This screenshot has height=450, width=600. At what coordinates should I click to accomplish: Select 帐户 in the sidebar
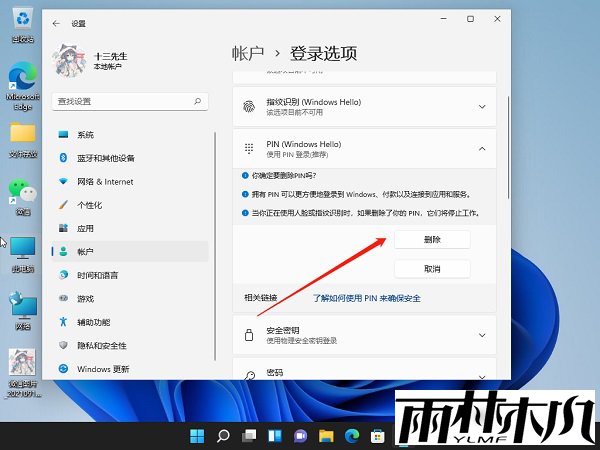pyautogui.click(x=130, y=252)
